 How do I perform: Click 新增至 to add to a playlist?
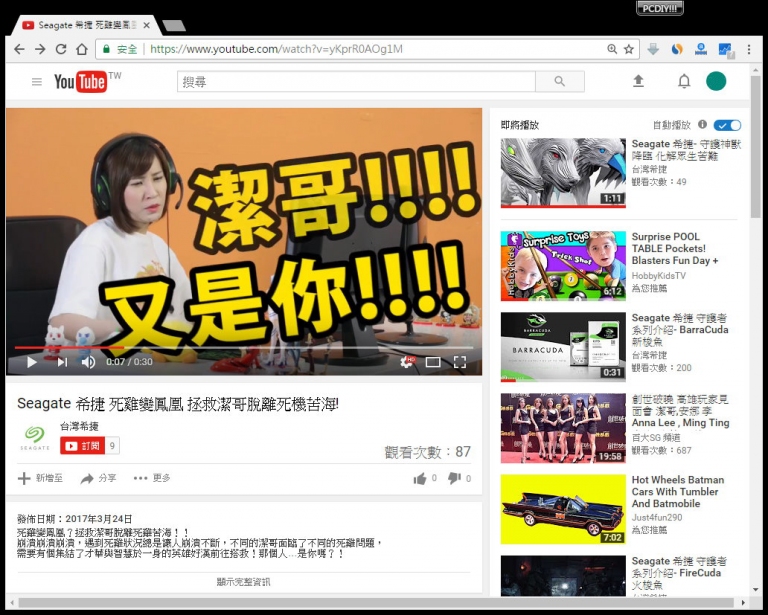(x=40, y=478)
